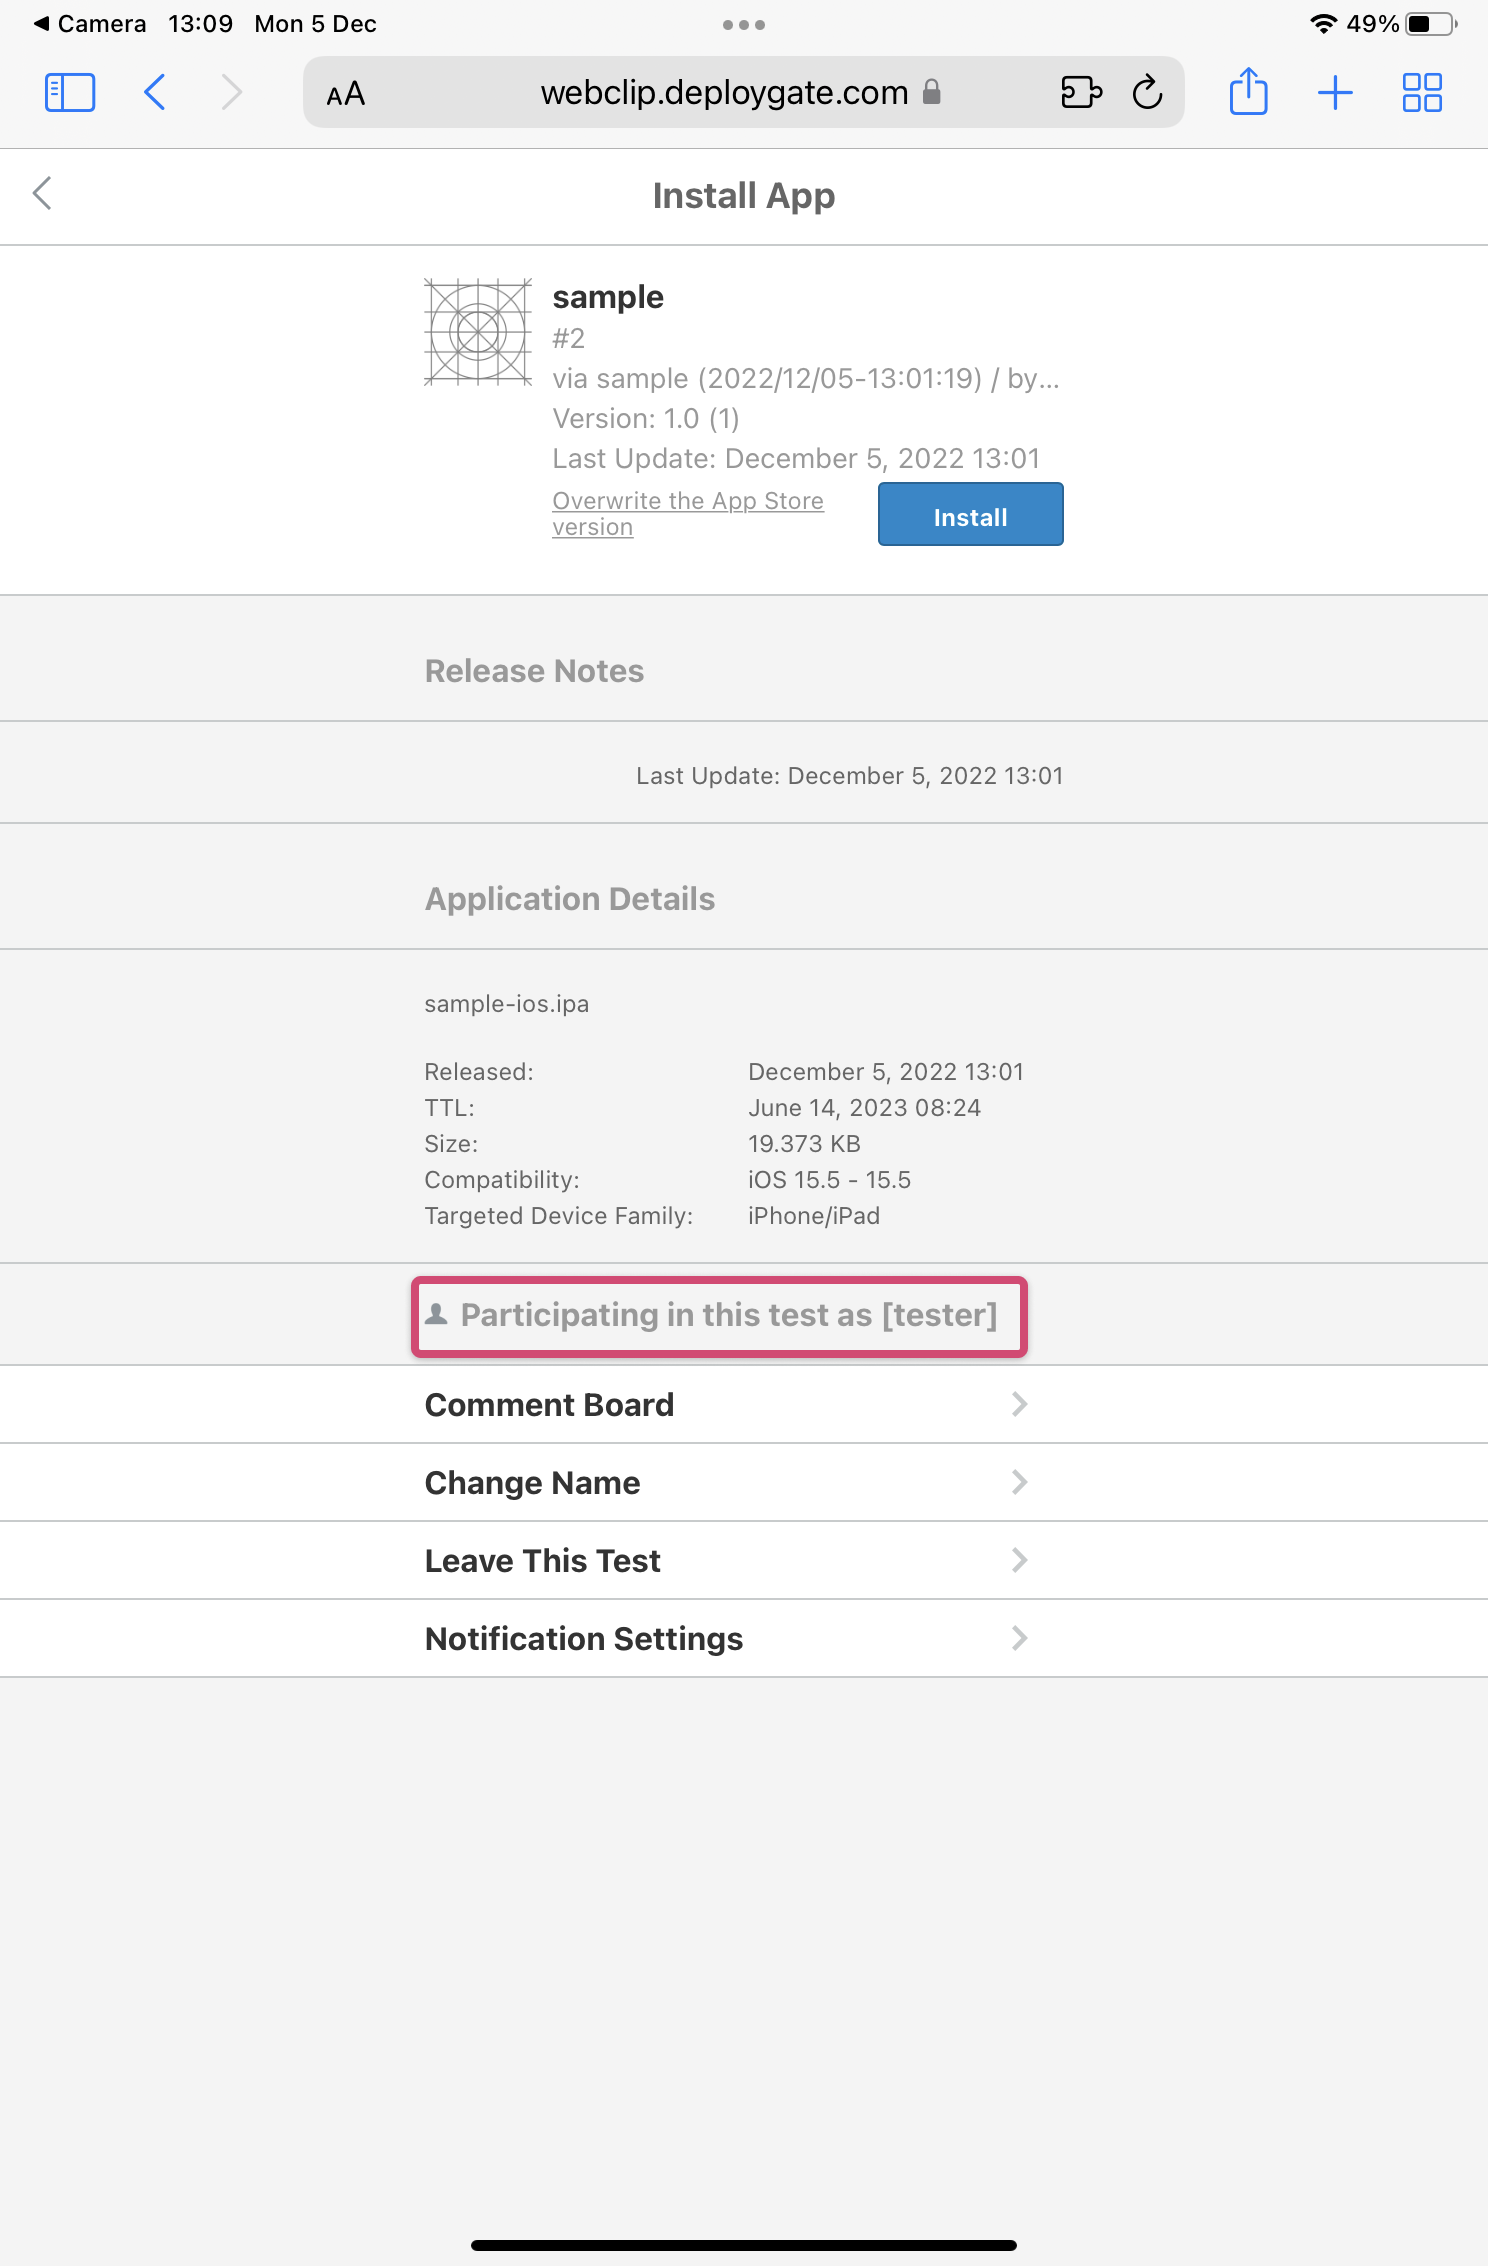This screenshot has width=1488, height=2266.
Task: Open the AA reader options
Action: 346,94
